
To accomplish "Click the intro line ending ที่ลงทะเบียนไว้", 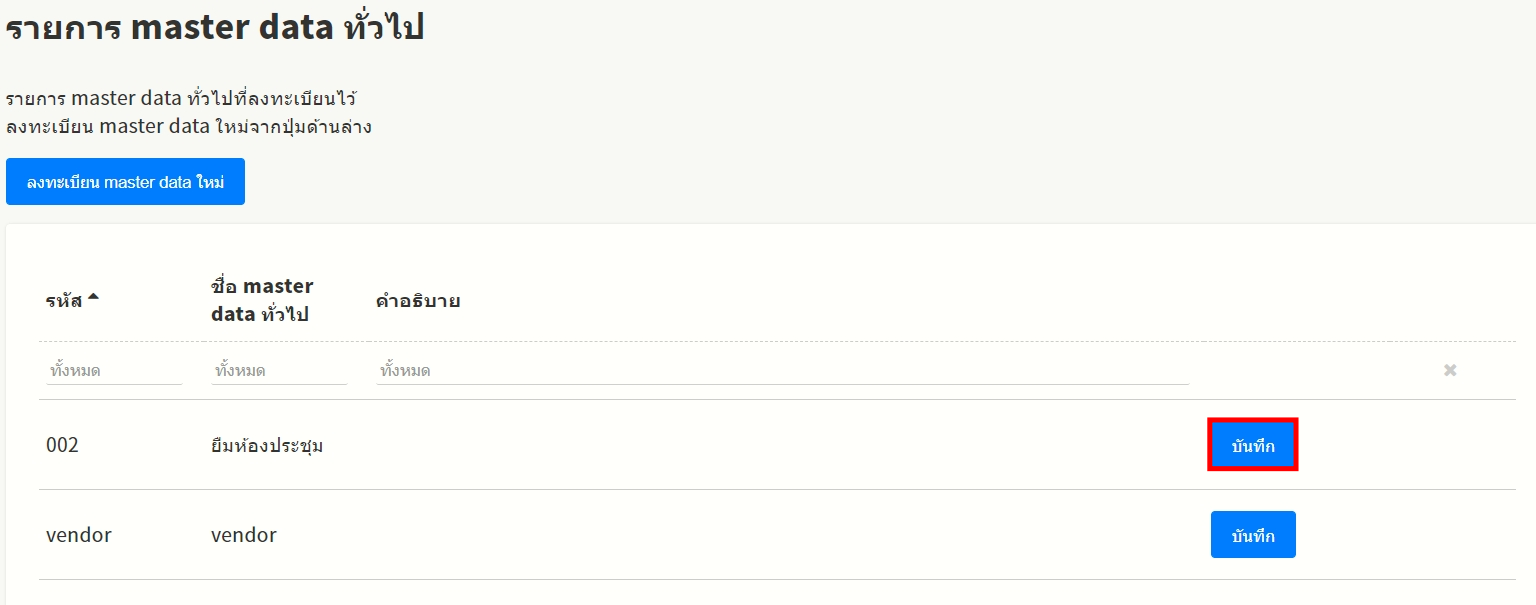I will tap(181, 99).
